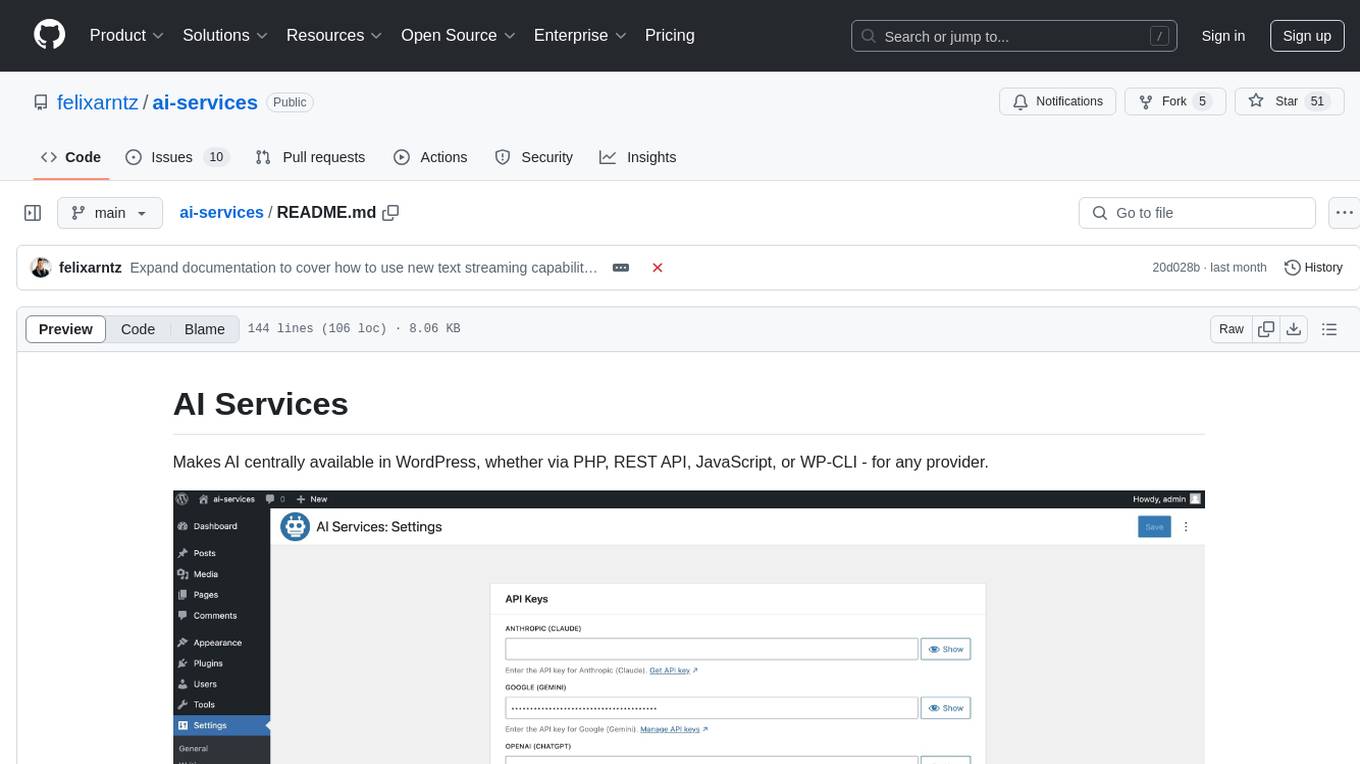Select the Blame view
The height and width of the screenshot is (764, 1360).
[205, 329]
